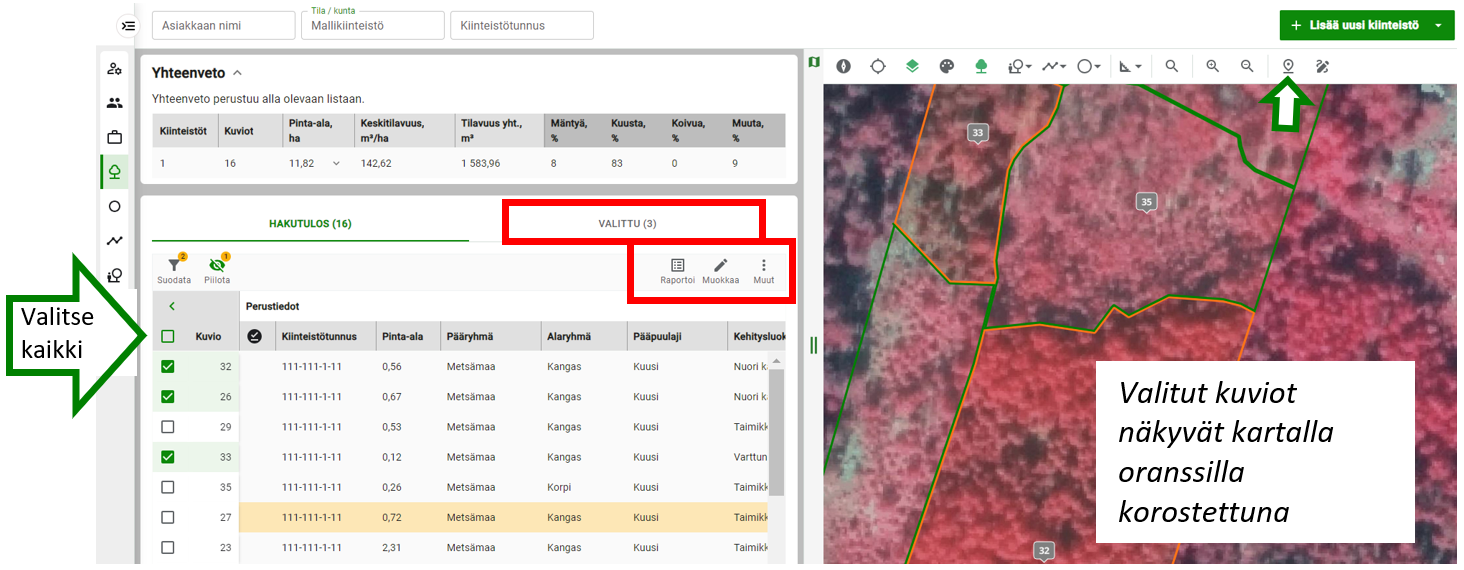
Task: Open the Pinta-ala 11,82 dropdown
Action: point(336,163)
